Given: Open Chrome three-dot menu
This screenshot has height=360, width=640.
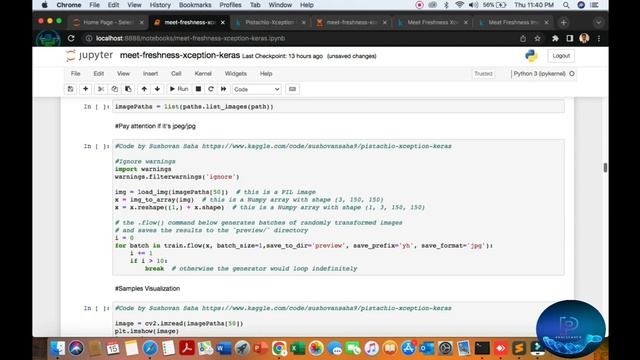Looking at the screenshot, I should (599, 38).
